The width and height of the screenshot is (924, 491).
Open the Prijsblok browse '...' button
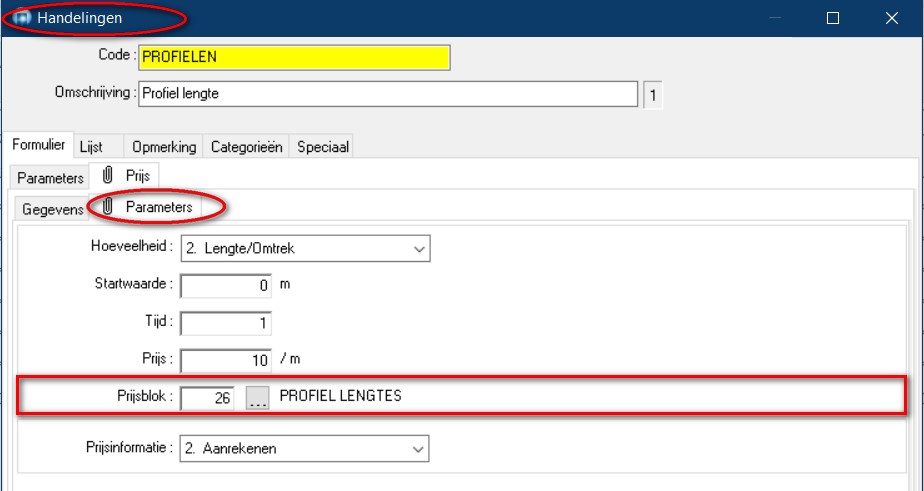point(258,398)
